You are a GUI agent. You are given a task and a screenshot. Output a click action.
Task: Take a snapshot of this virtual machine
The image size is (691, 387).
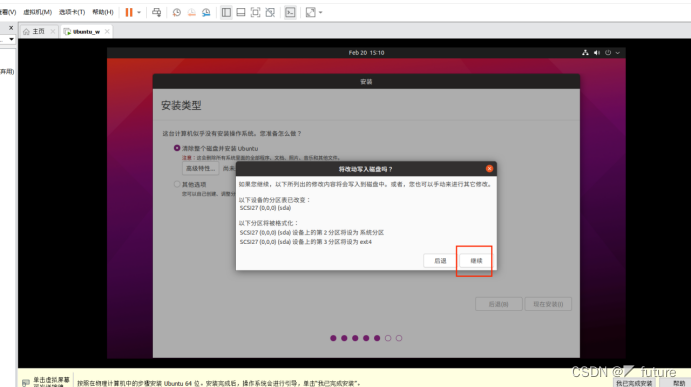point(177,12)
